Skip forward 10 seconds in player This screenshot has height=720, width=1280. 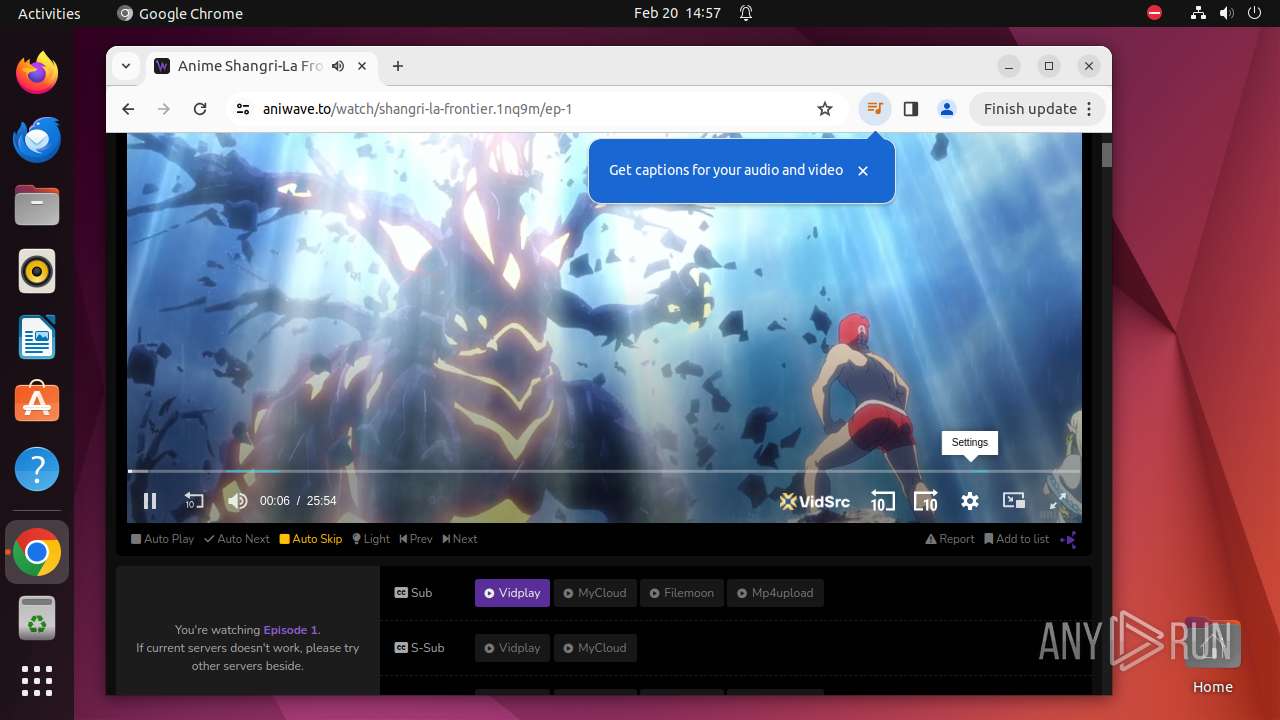point(926,501)
